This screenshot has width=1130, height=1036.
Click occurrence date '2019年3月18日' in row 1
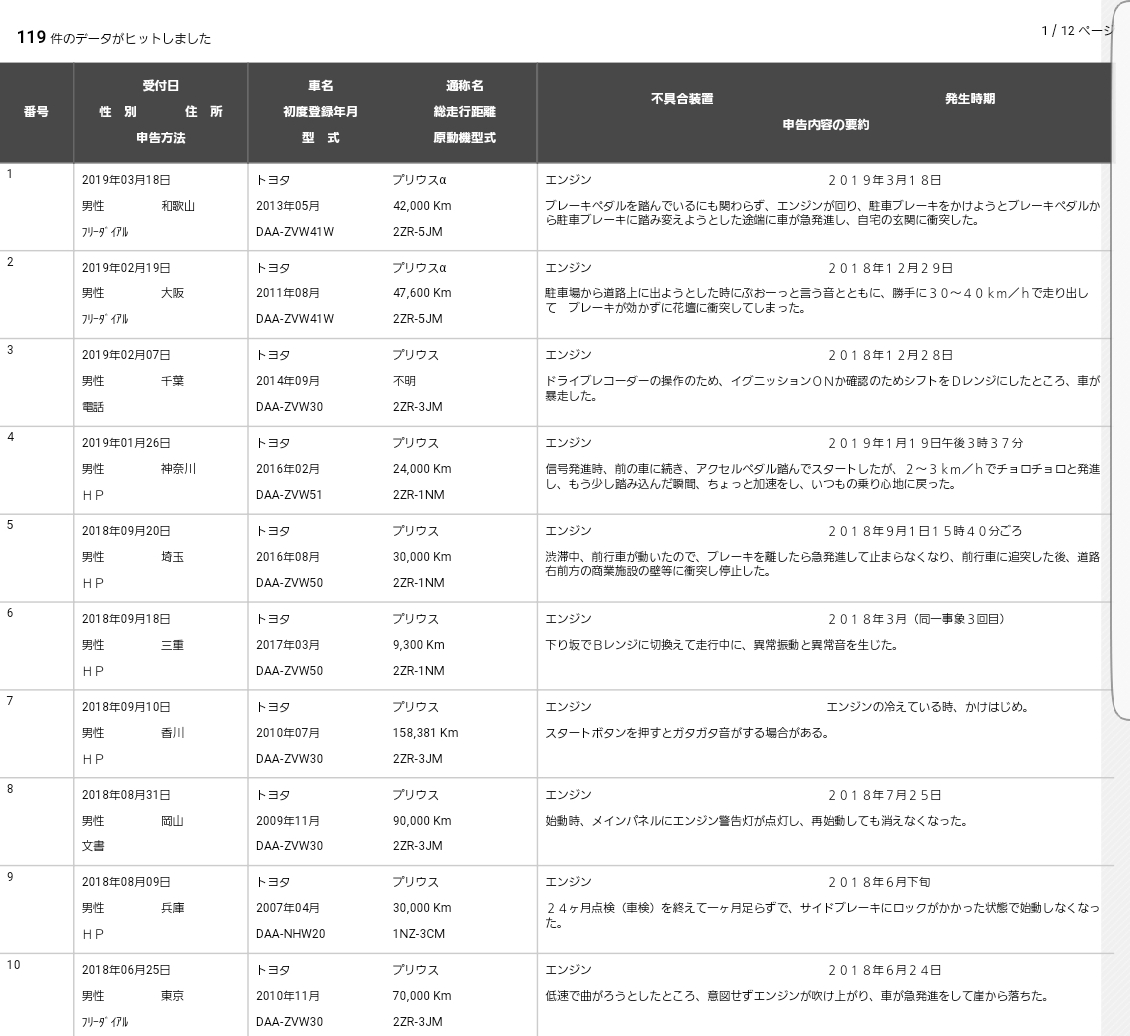(x=884, y=180)
